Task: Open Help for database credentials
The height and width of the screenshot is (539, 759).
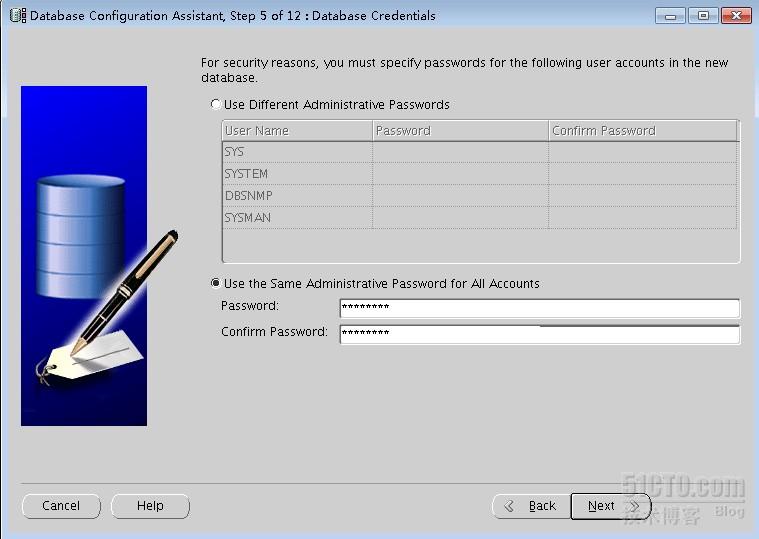Action: 150,506
